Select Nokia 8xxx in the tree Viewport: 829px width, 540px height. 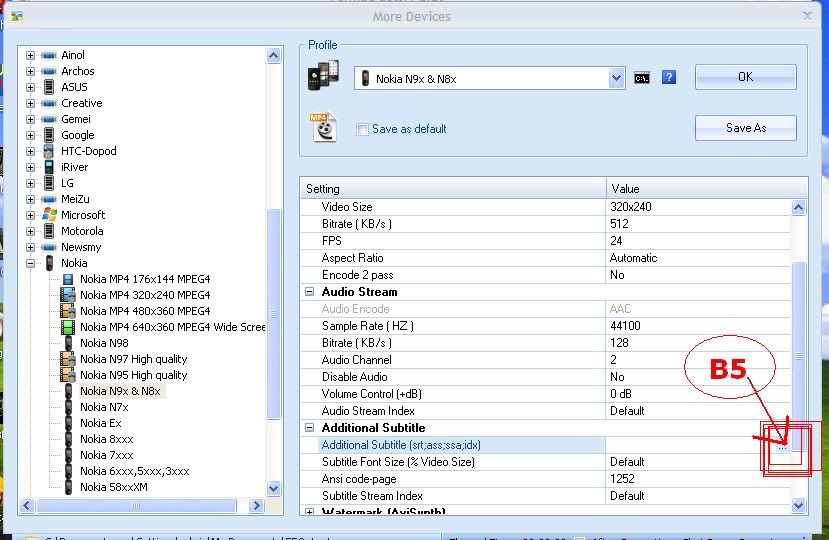coord(106,439)
